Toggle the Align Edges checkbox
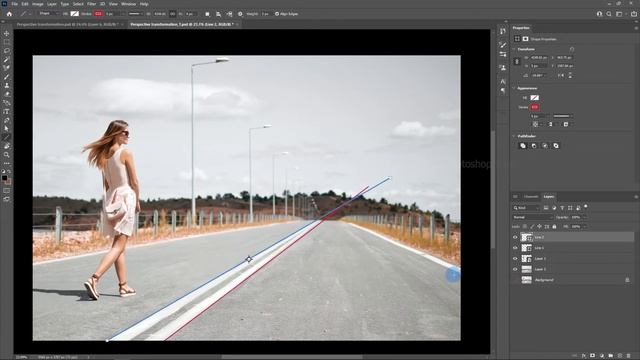 click(x=277, y=14)
